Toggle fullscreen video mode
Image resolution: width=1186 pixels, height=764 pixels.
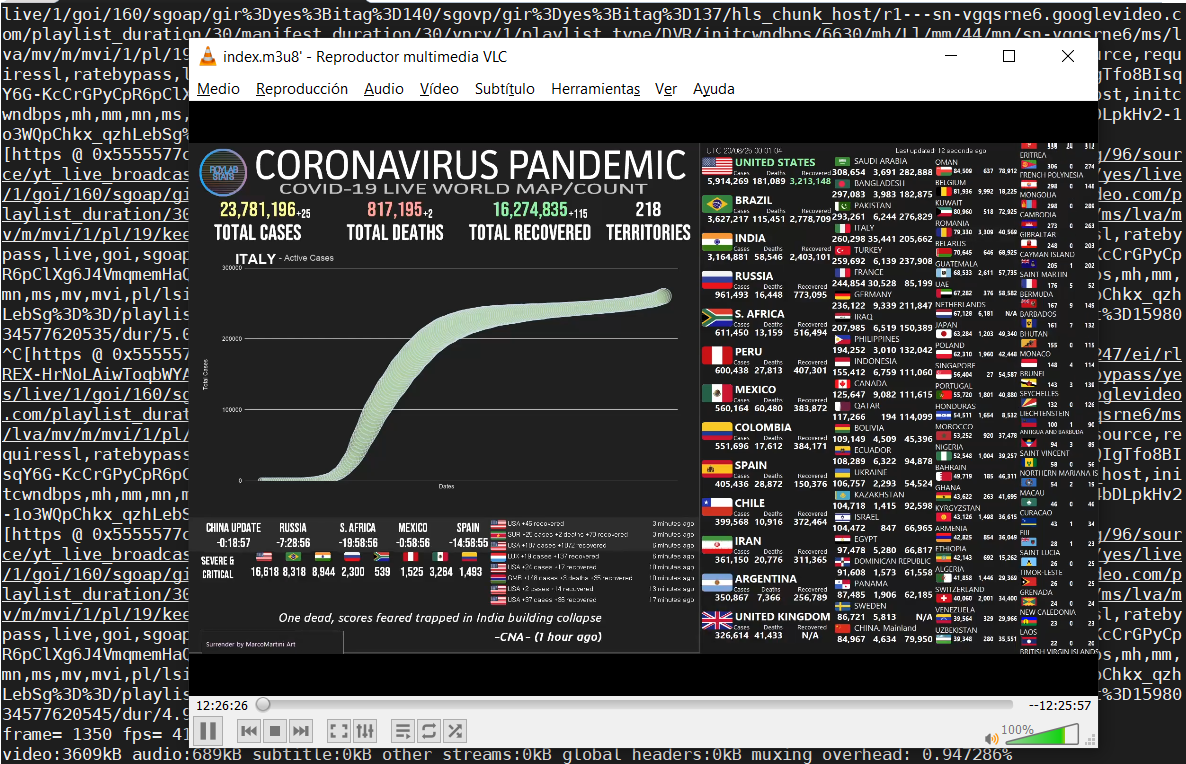(338, 731)
